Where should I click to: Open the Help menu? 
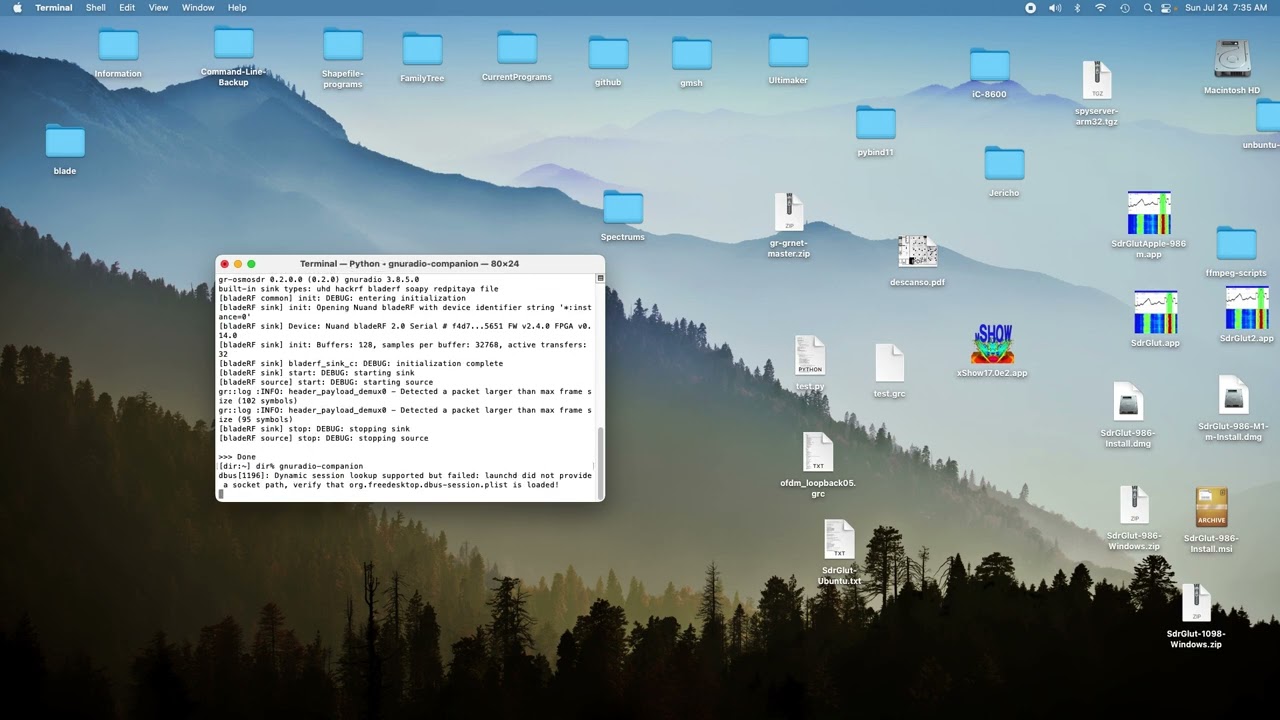click(237, 7)
